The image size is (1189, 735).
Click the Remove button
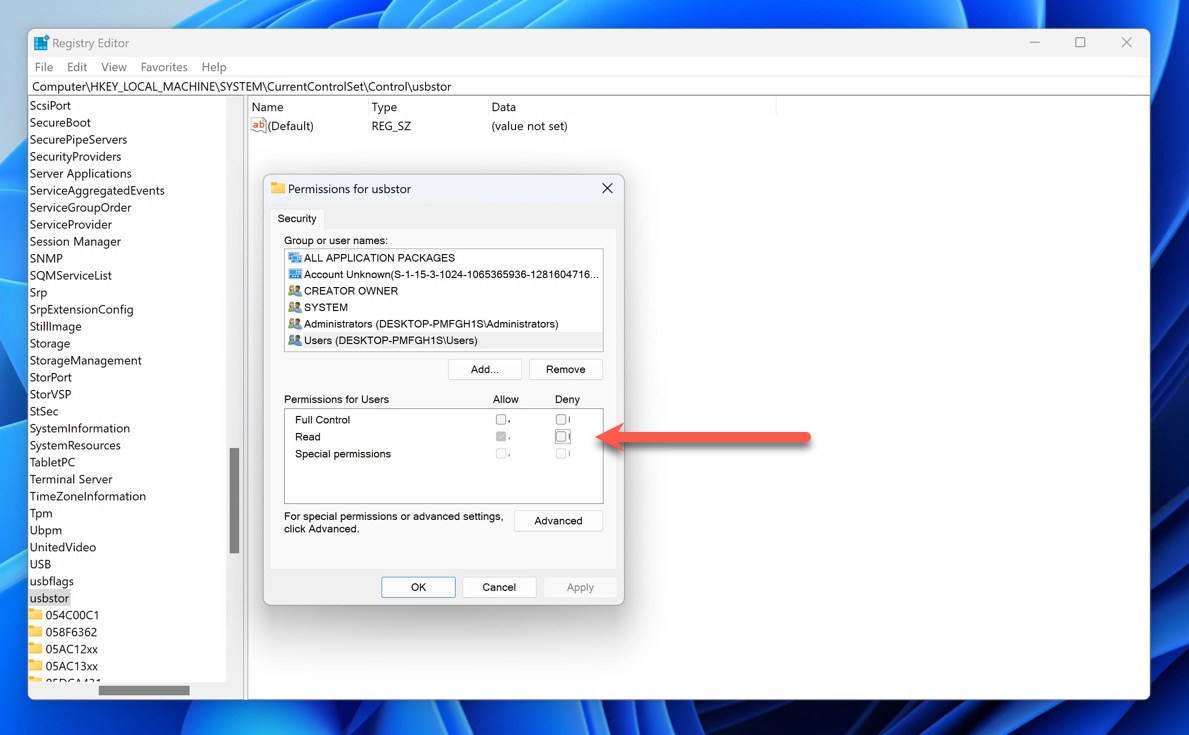pos(566,369)
